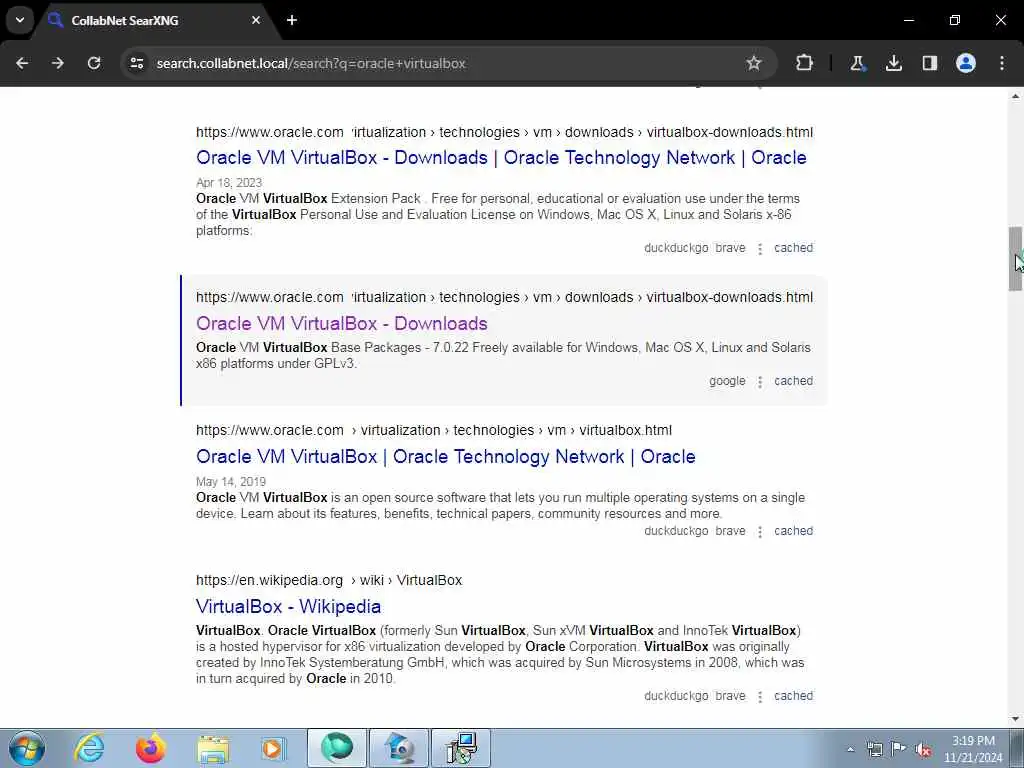Click the 'May 14, 2019' date
1024x768 pixels.
click(231, 482)
